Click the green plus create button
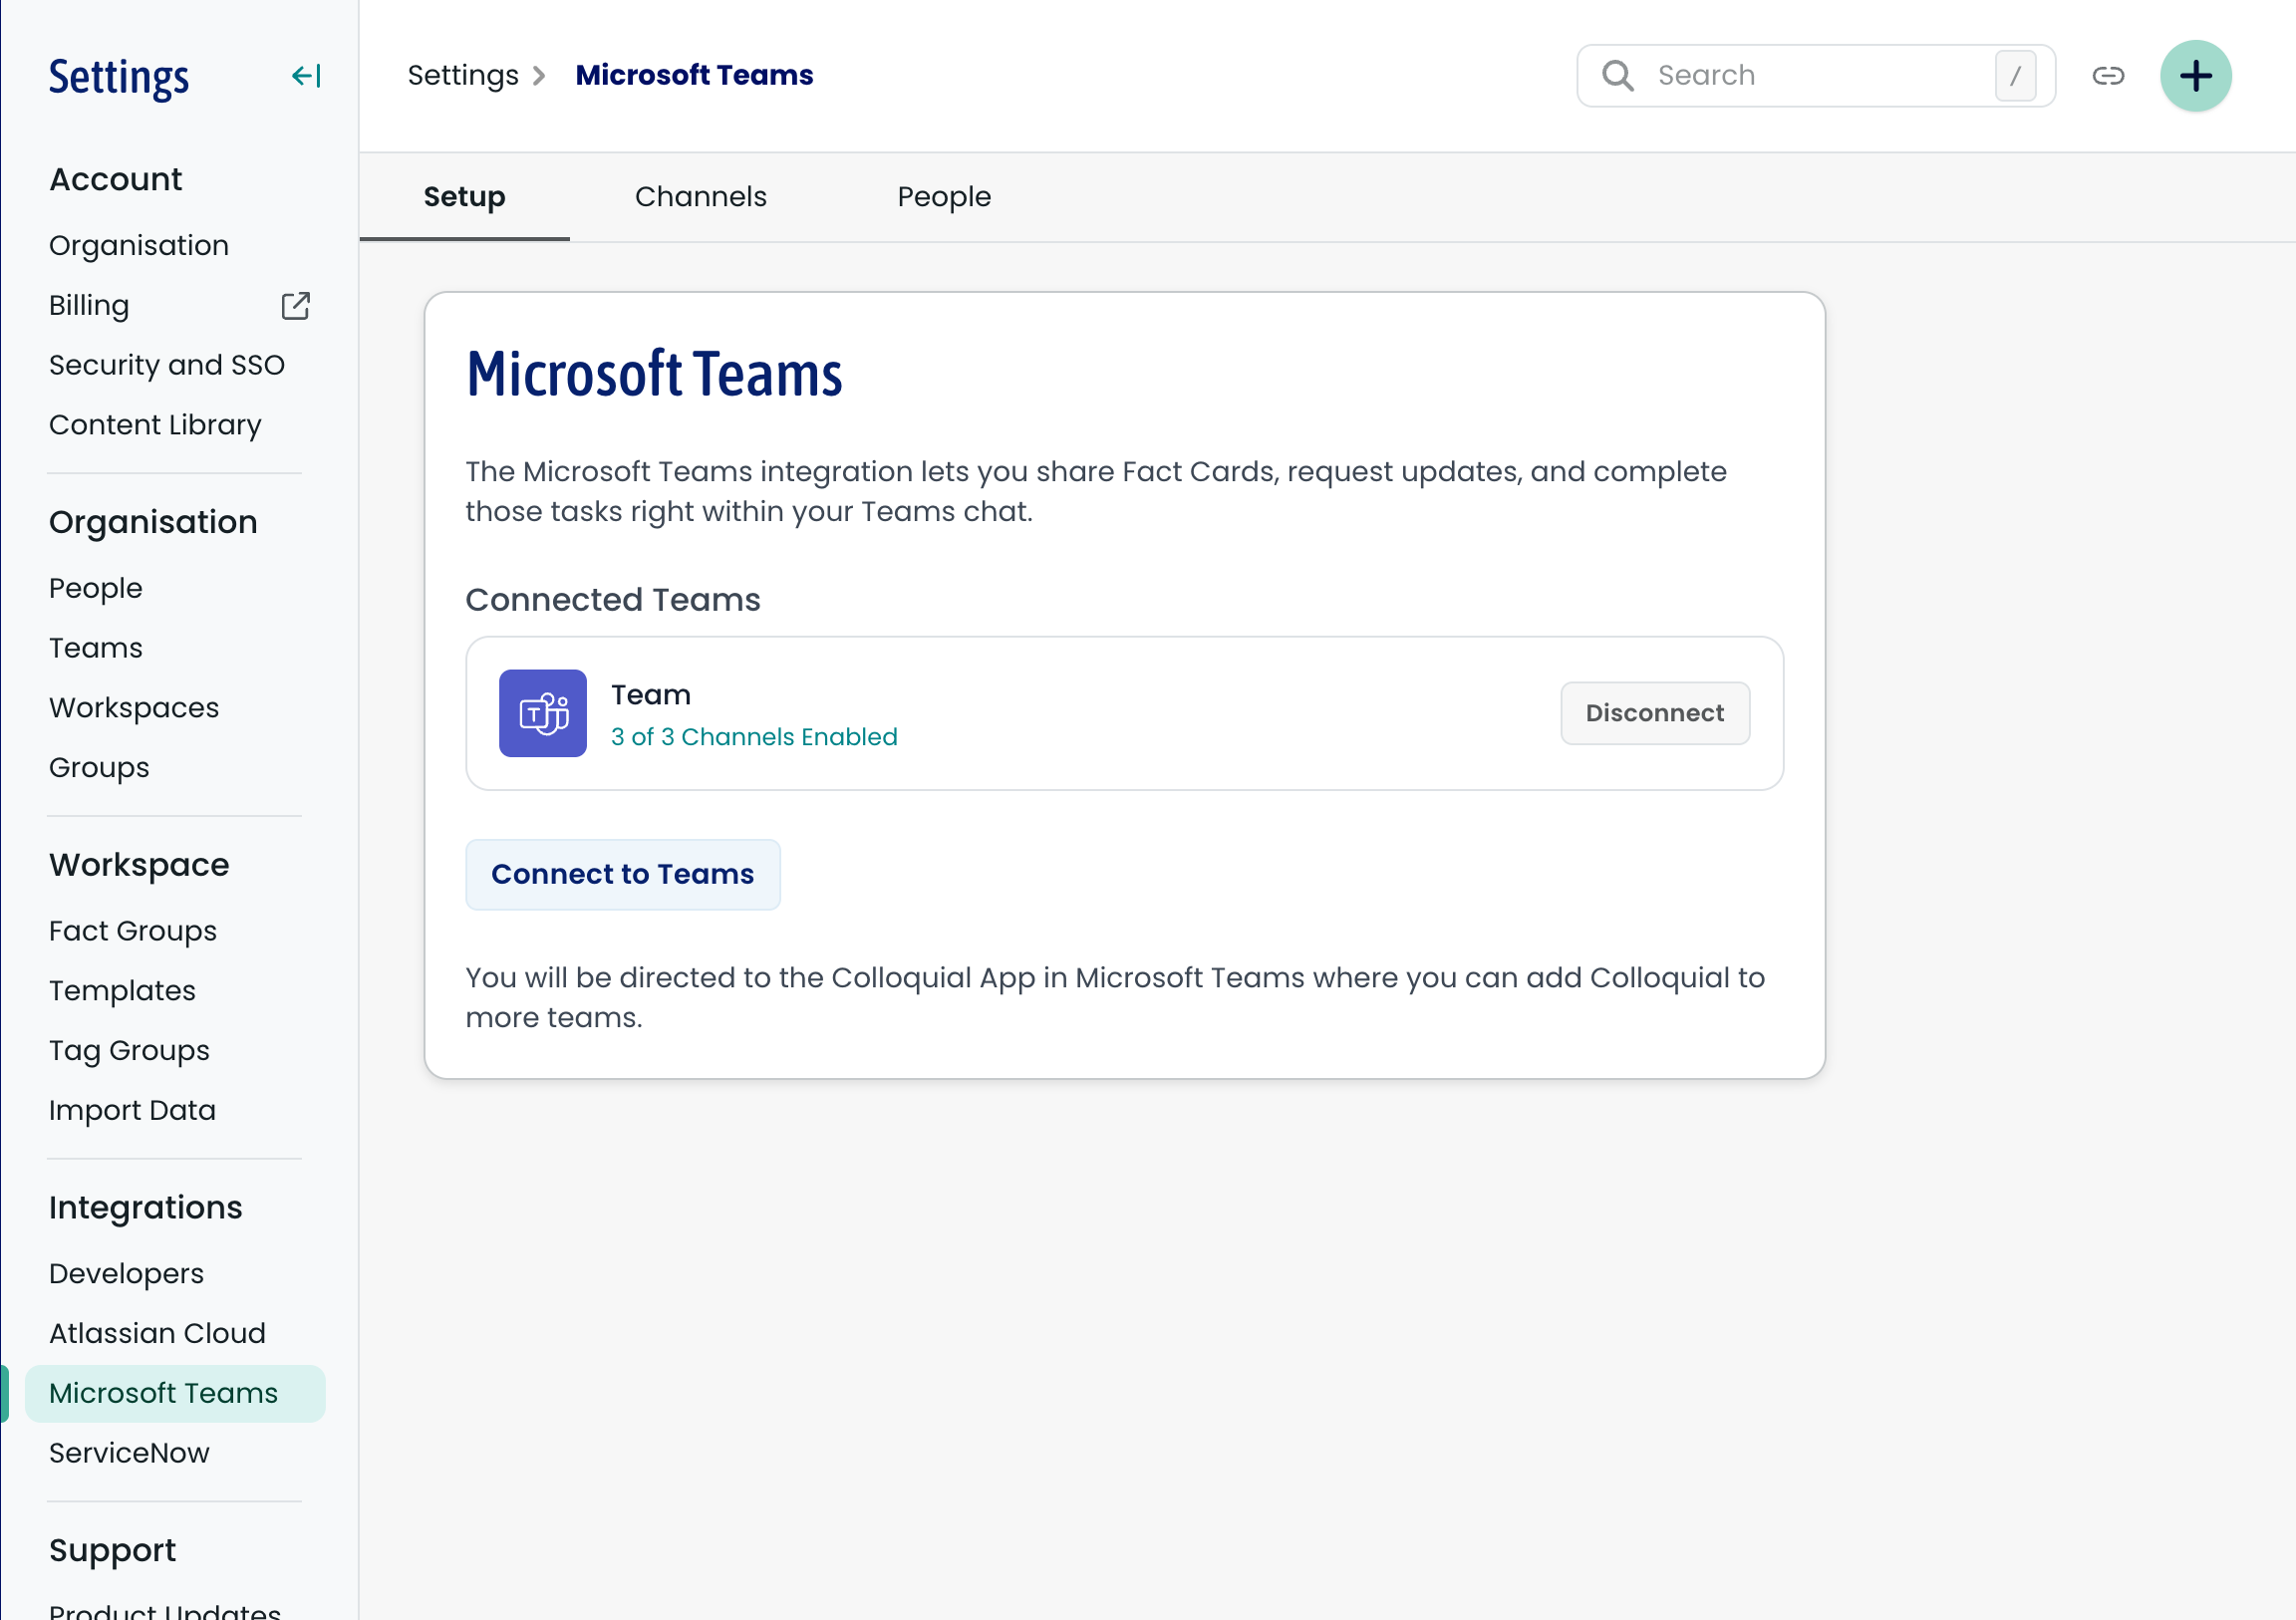The height and width of the screenshot is (1620, 2296). (x=2195, y=76)
